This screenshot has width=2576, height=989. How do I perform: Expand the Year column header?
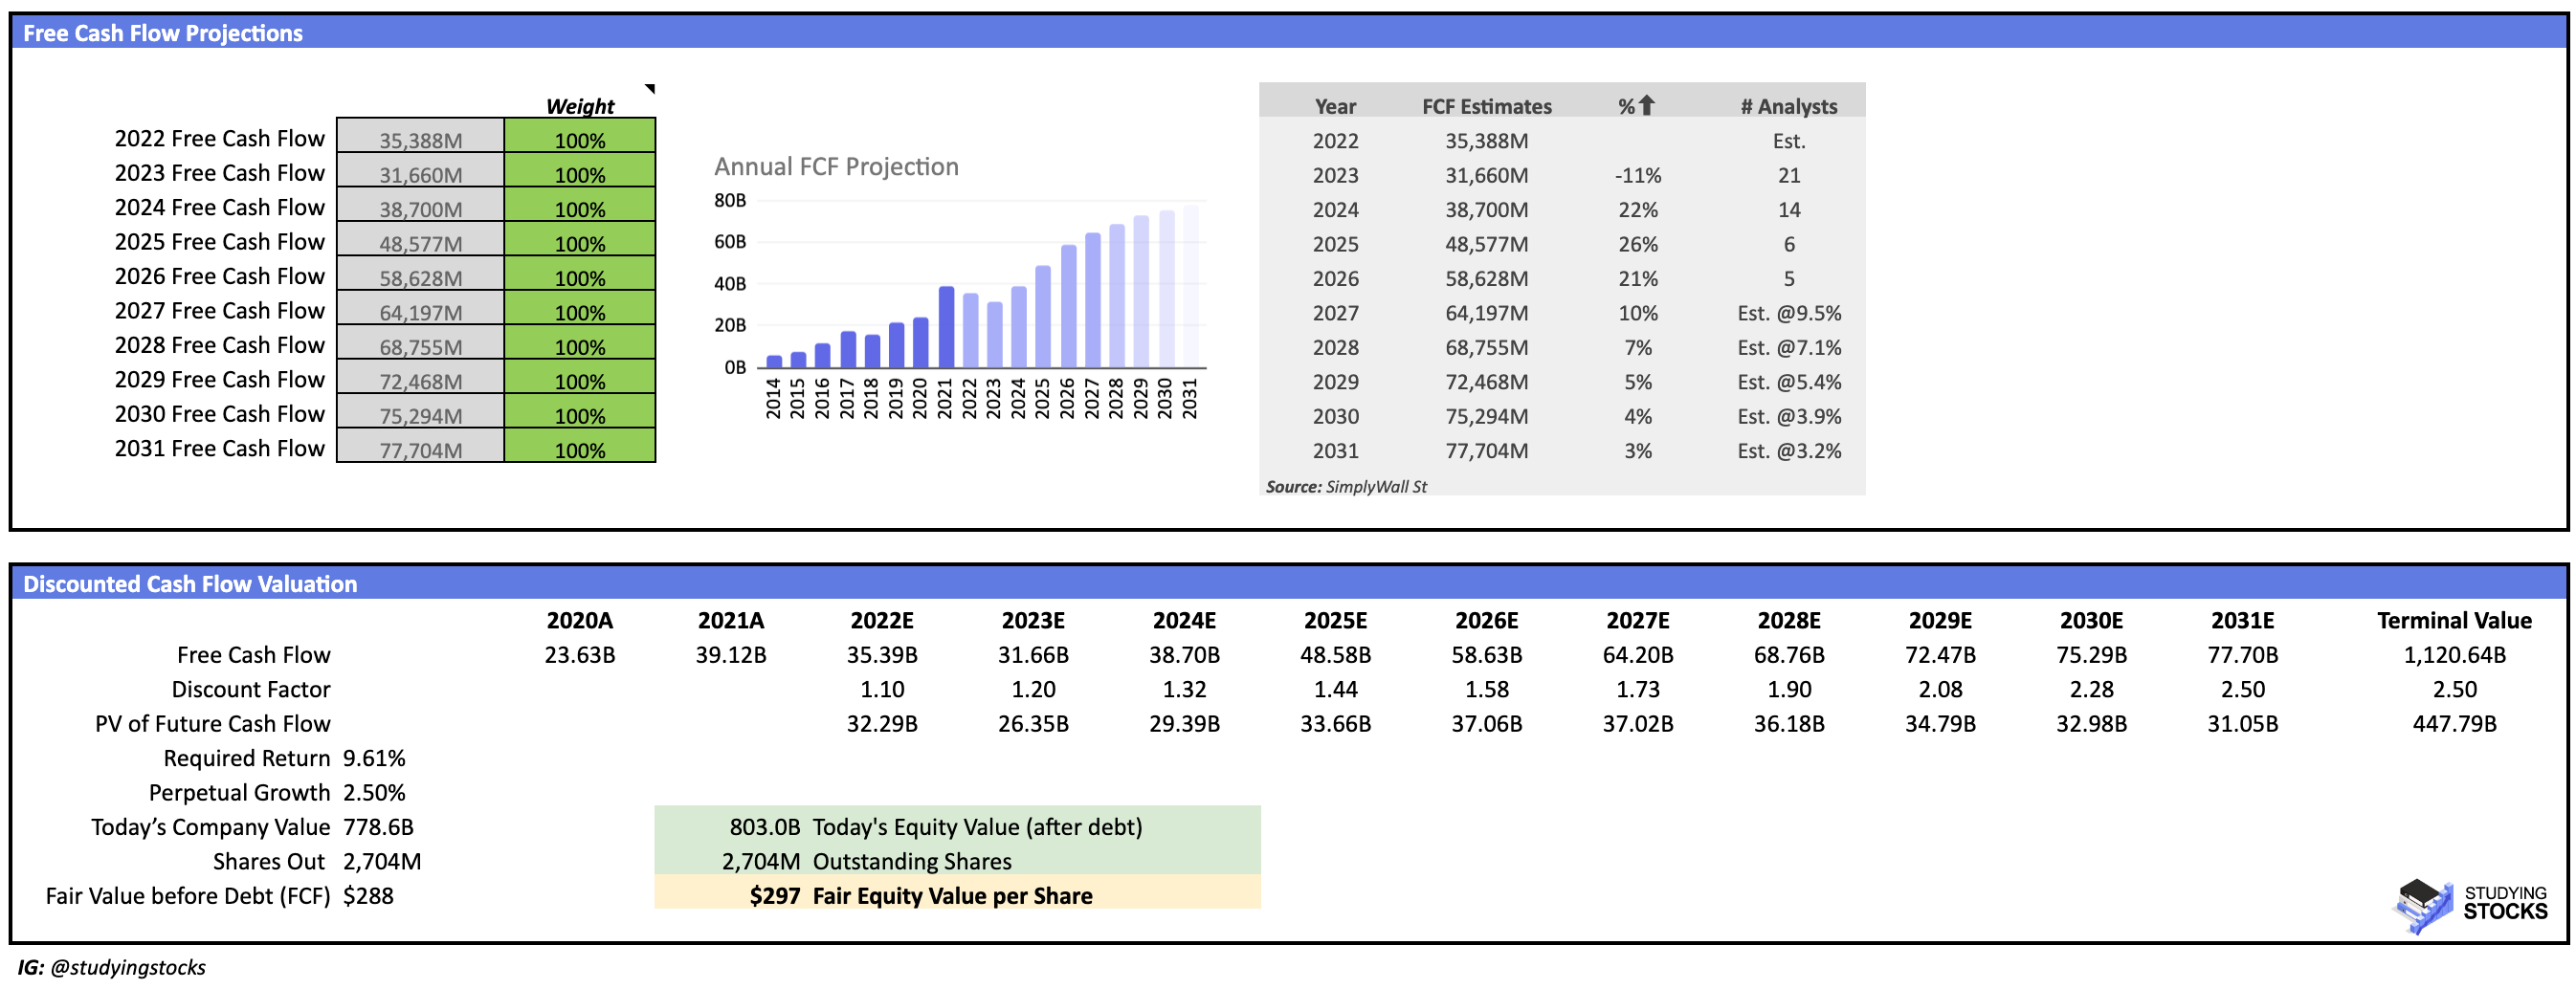coord(1337,106)
